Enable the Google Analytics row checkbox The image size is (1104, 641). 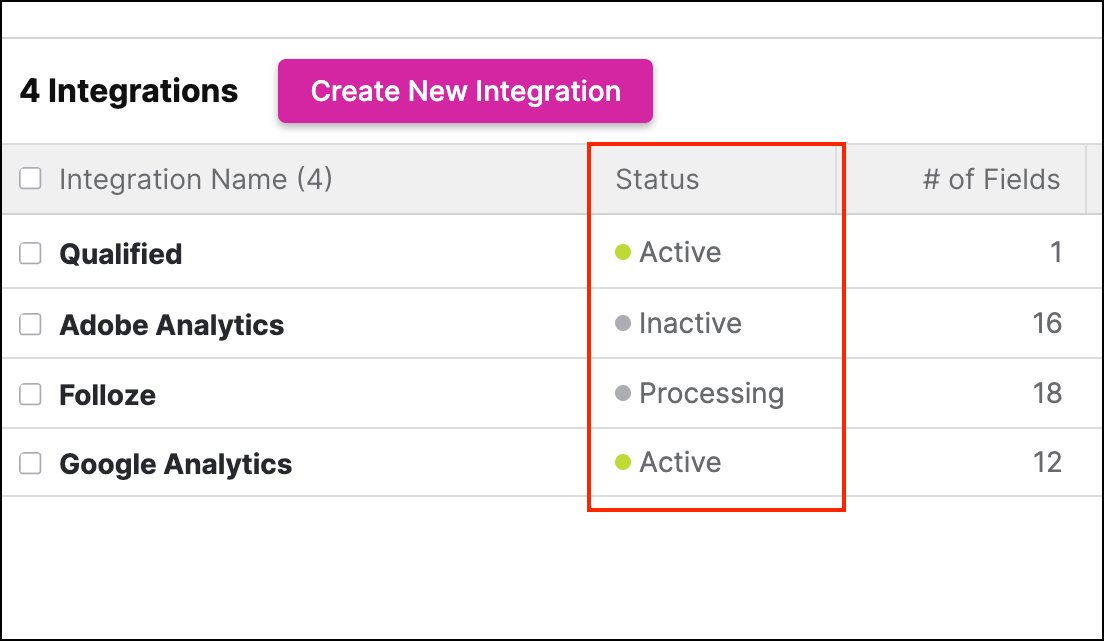[31, 464]
